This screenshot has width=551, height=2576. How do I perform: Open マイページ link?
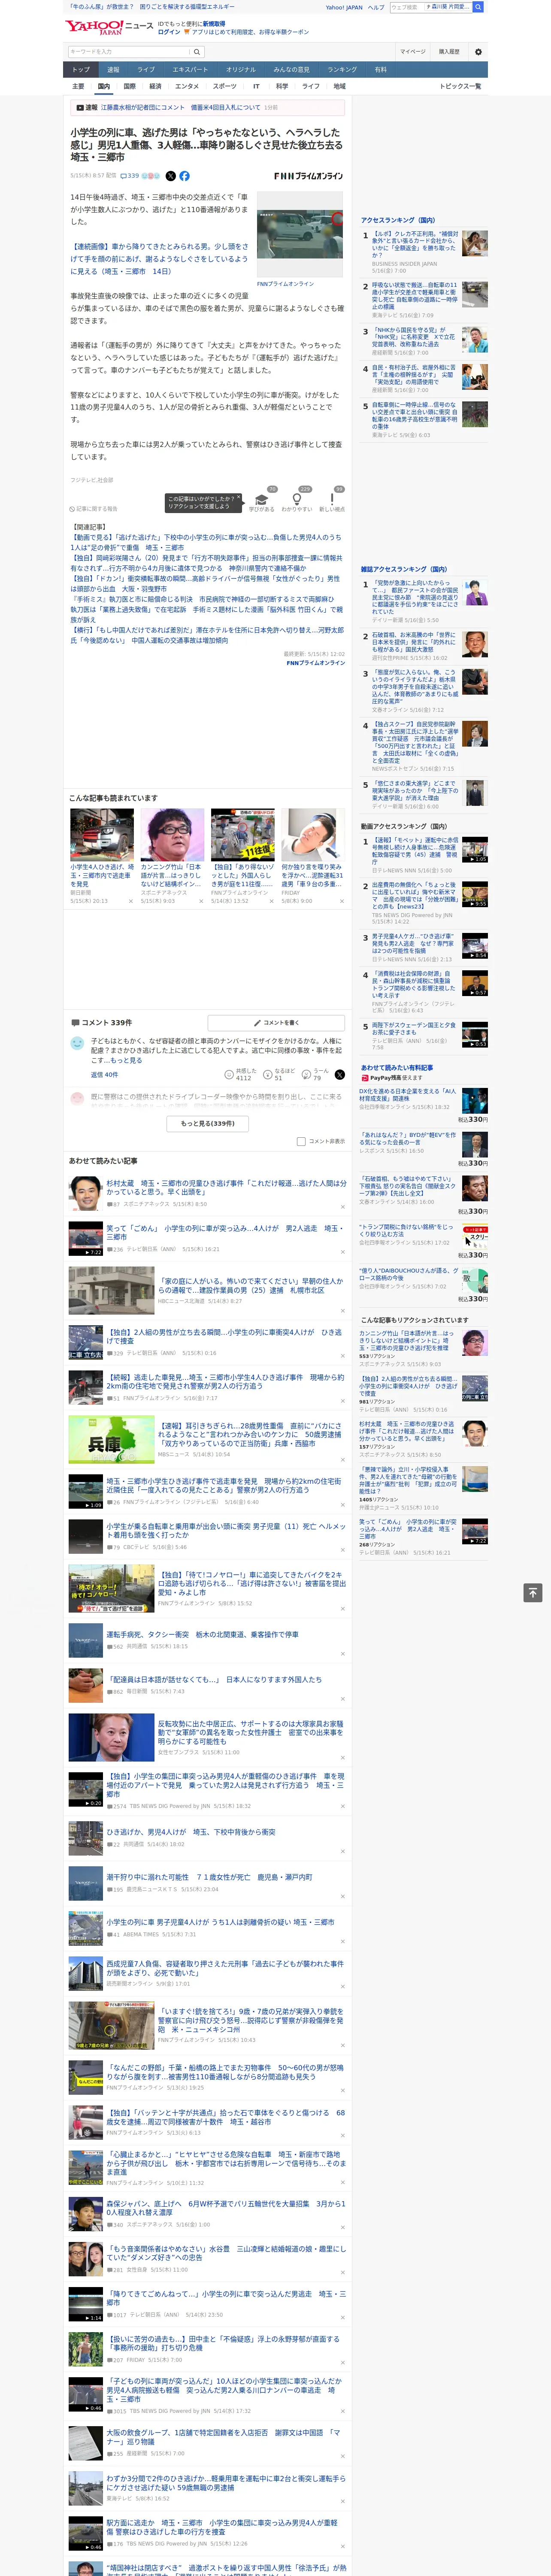pos(412,51)
